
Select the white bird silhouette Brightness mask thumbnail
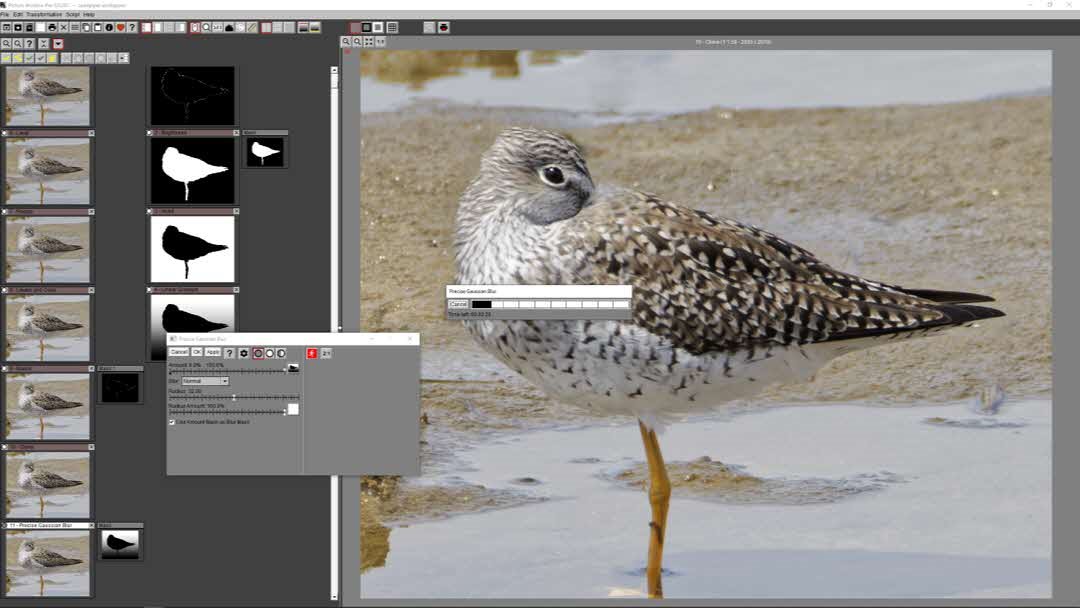(x=193, y=171)
